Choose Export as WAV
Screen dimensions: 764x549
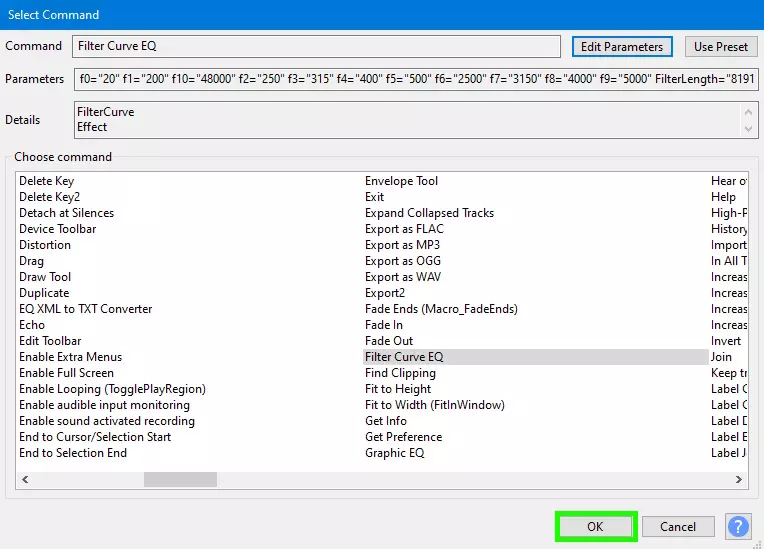coord(403,277)
